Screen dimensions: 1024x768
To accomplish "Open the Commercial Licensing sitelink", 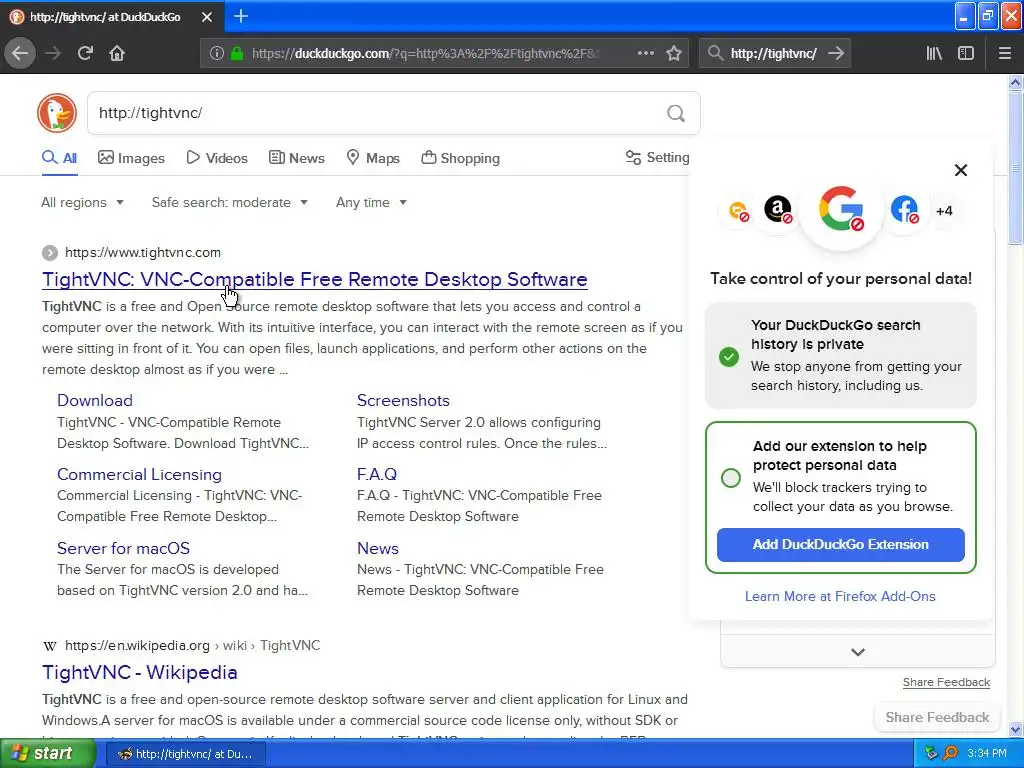I will click(139, 474).
